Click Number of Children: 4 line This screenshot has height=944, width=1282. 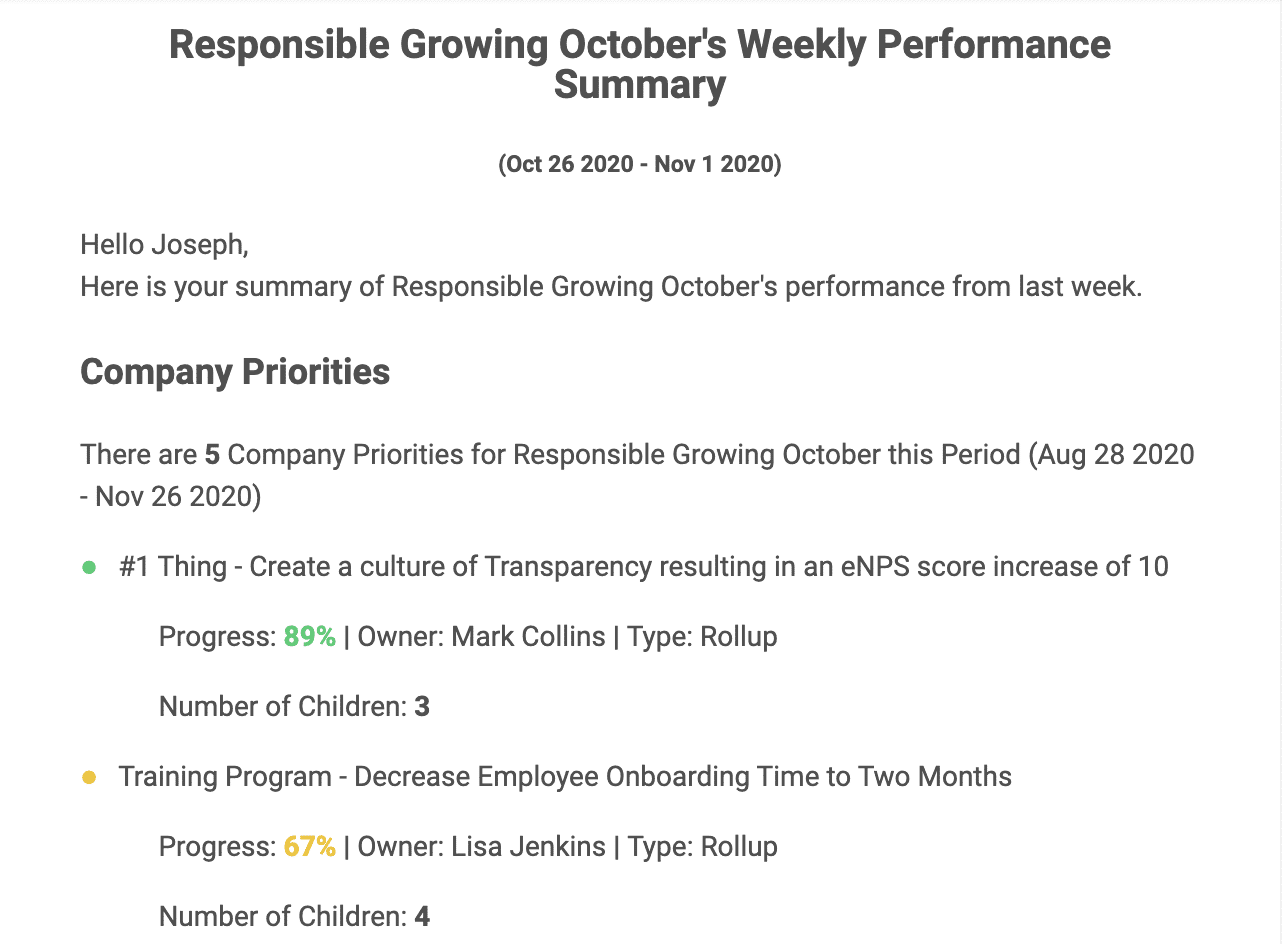(294, 917)
